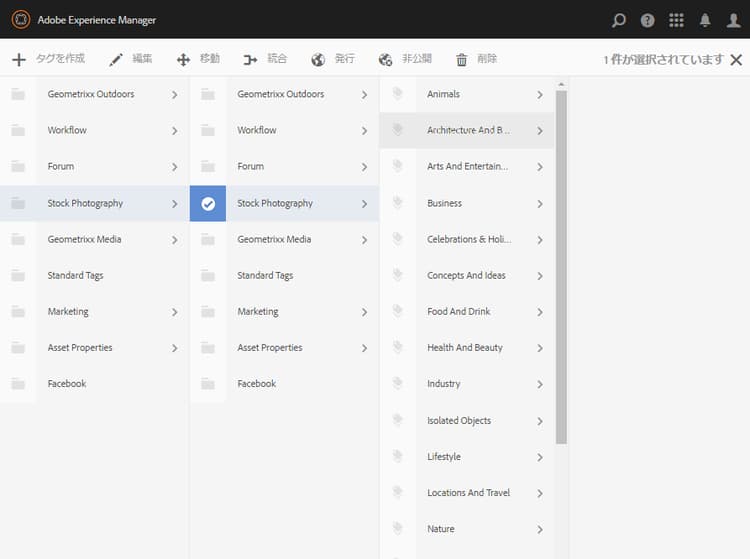
Task: Expand second-column Asset Properties chevron
Action: (364, 348)
